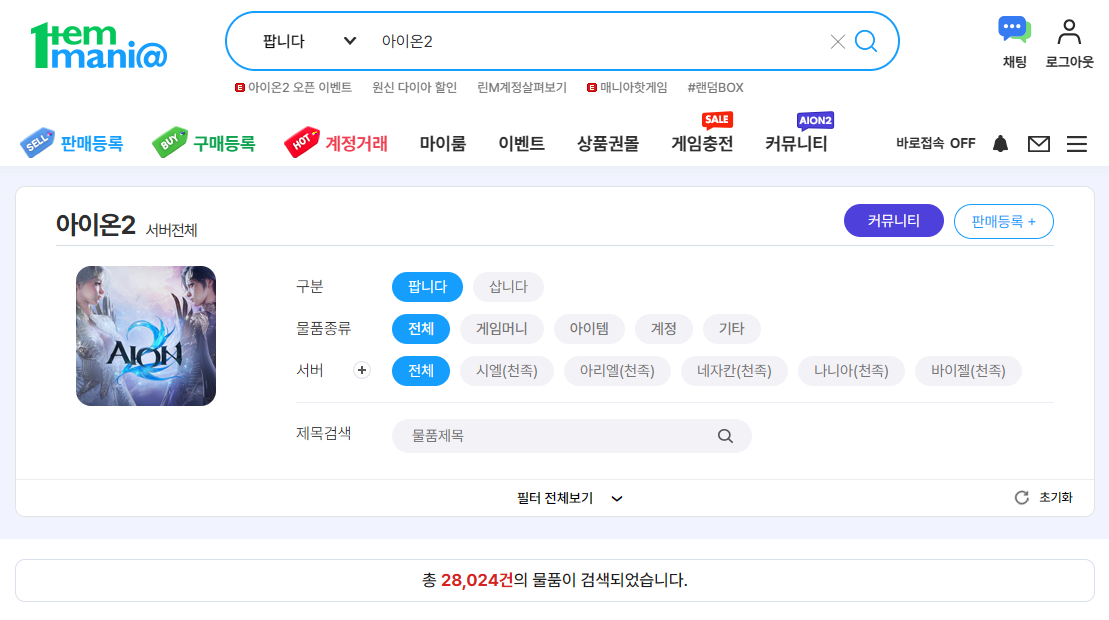Viewport: 1109px width, 620px height.
Task: Click the 물품제목 title search field
Action: coord(571,436)
